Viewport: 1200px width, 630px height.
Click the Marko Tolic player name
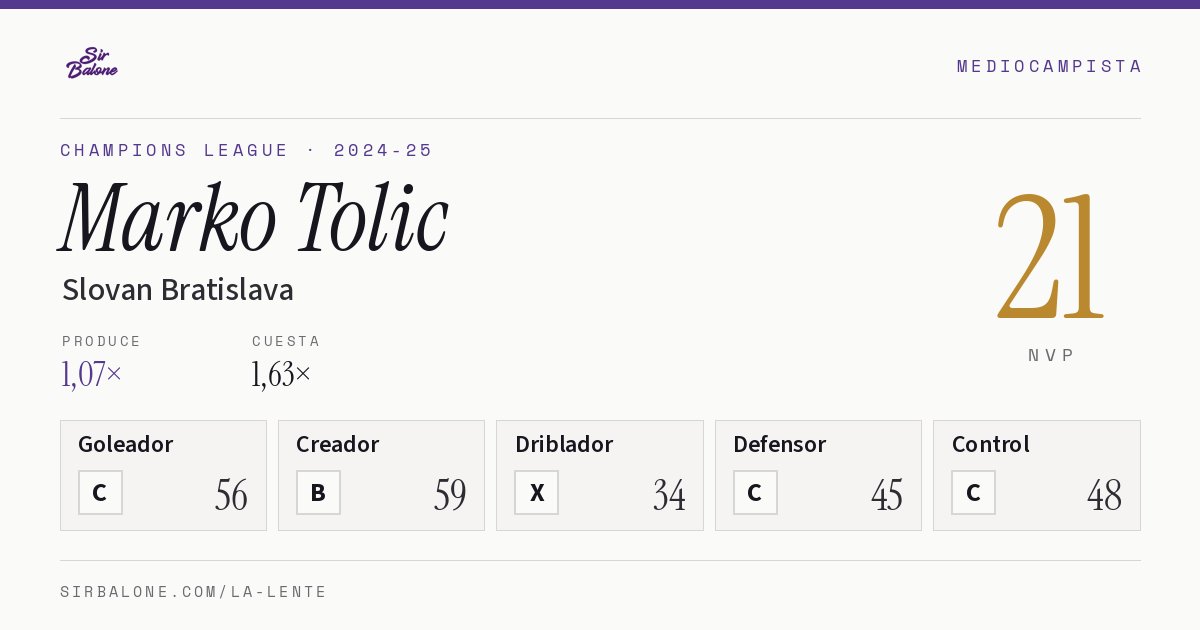pos(254,217)
